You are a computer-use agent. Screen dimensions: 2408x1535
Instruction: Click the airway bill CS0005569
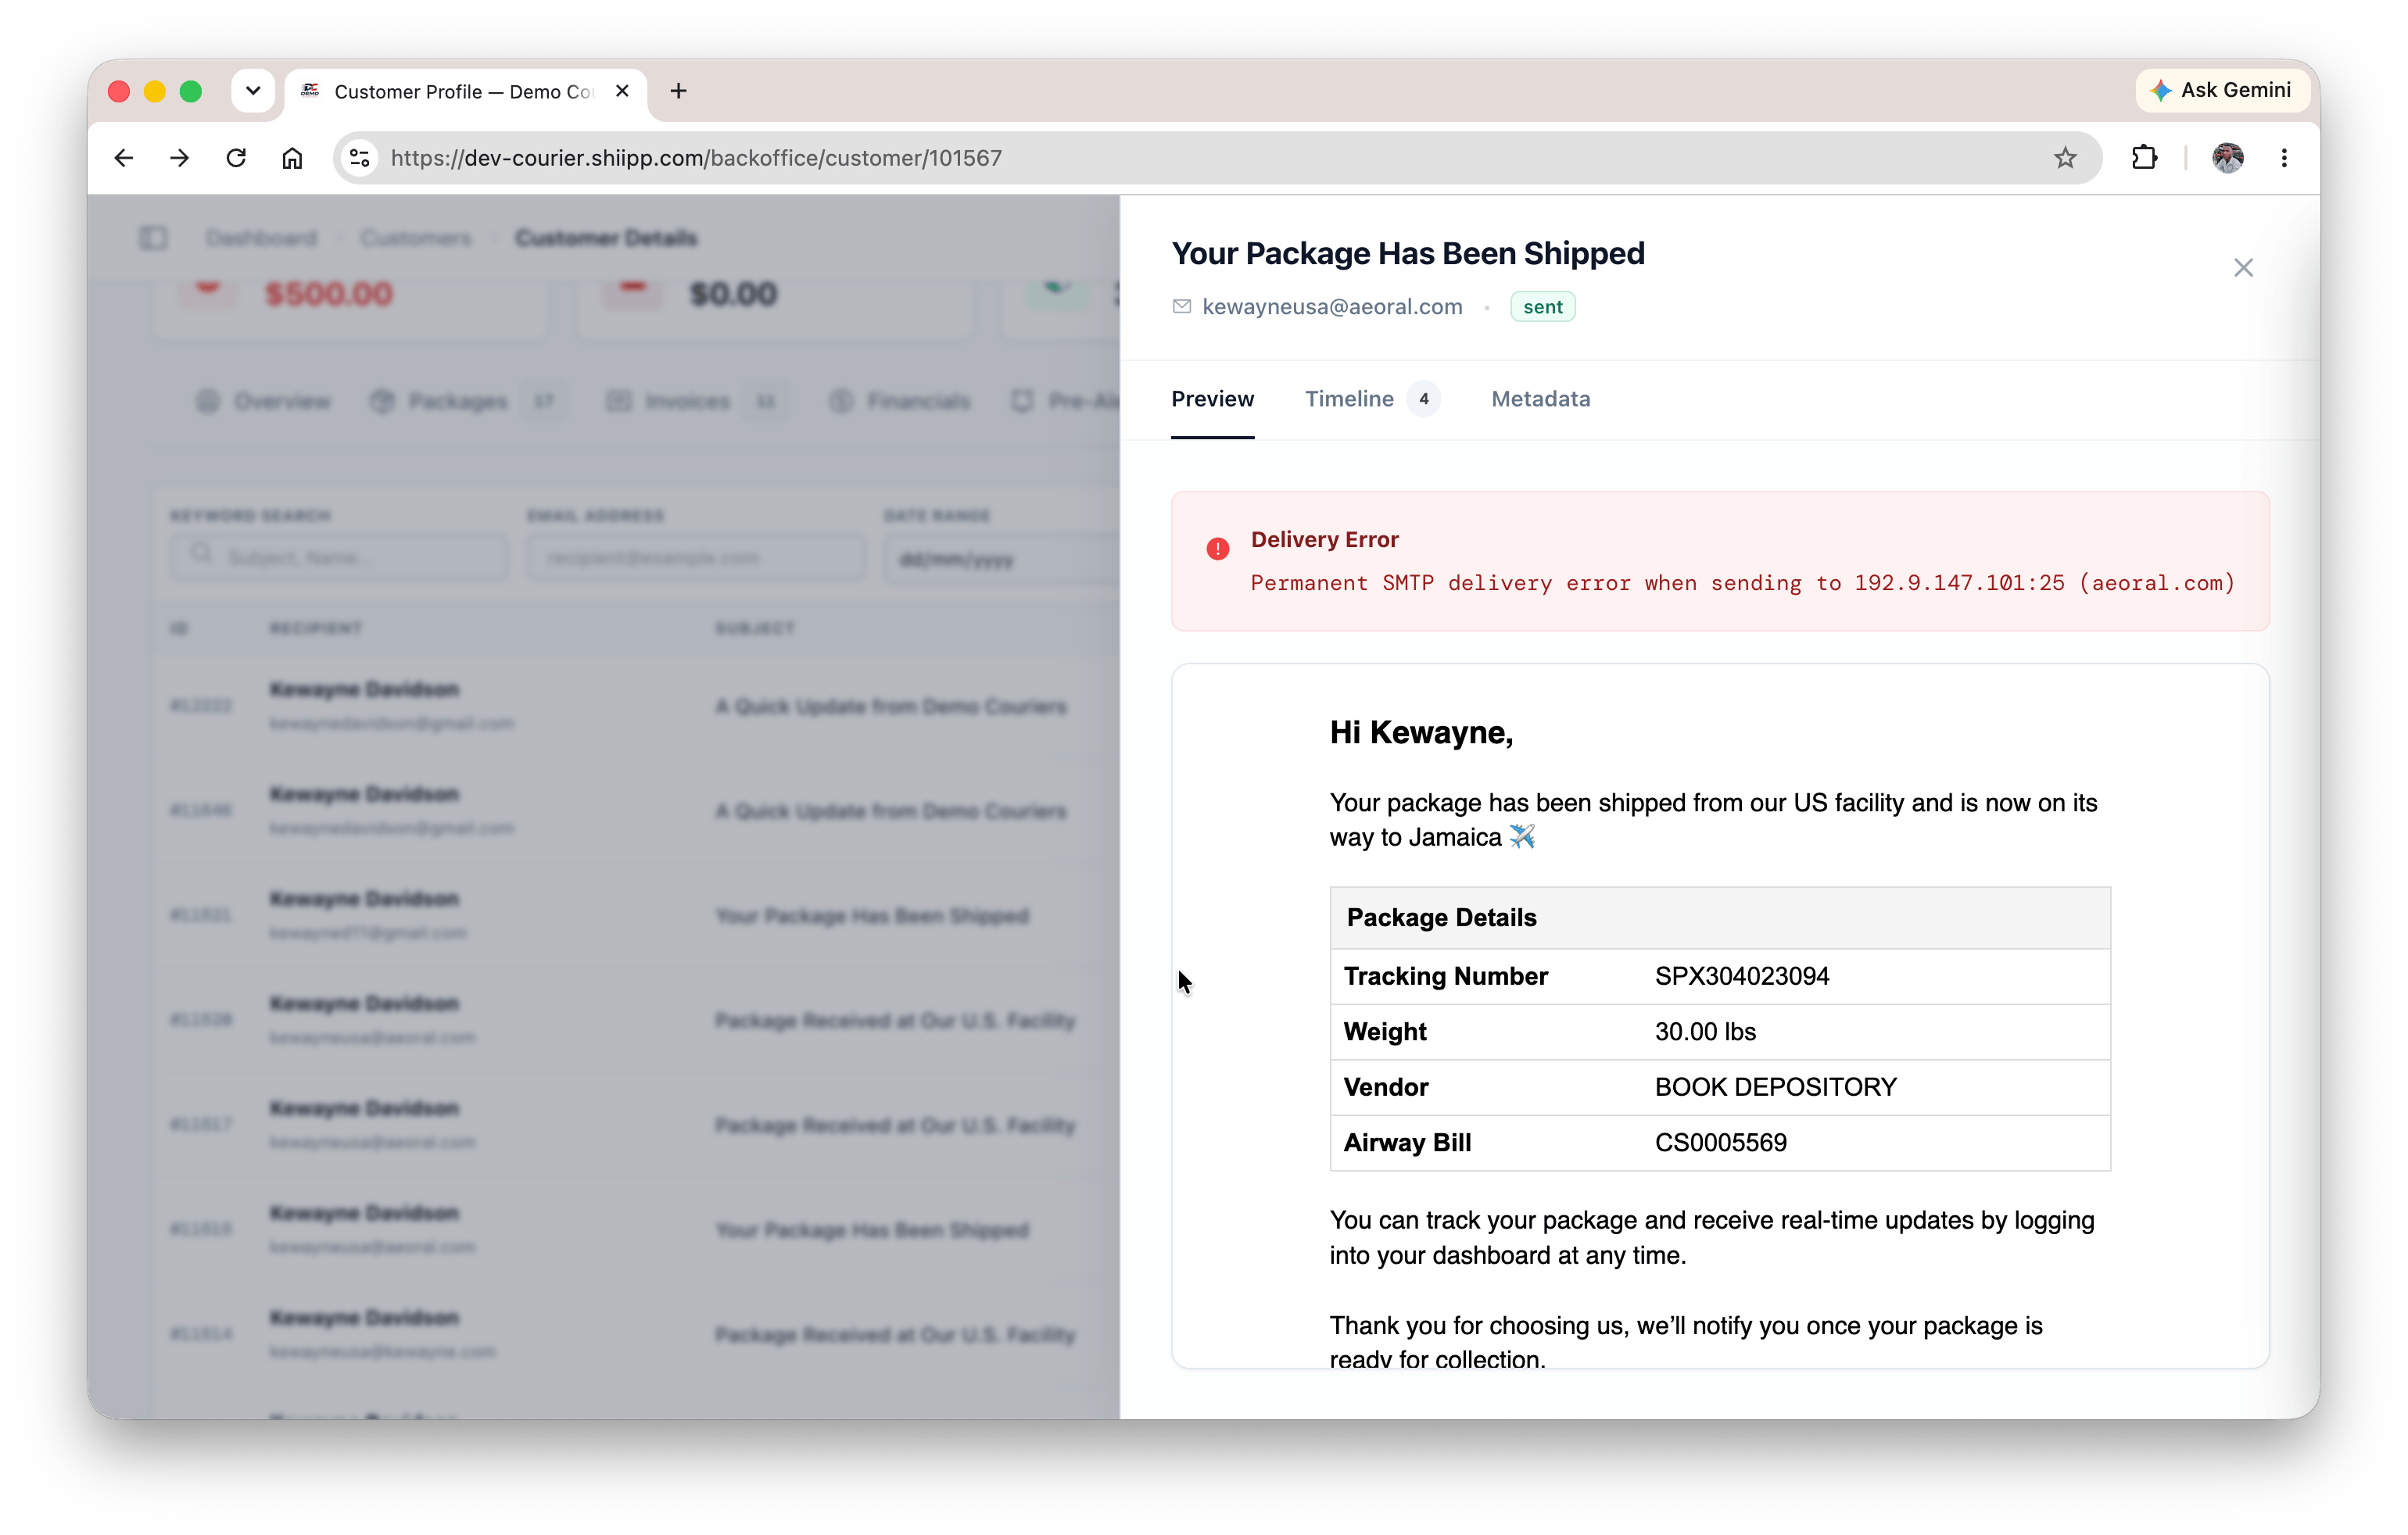click(1720, 1143)
